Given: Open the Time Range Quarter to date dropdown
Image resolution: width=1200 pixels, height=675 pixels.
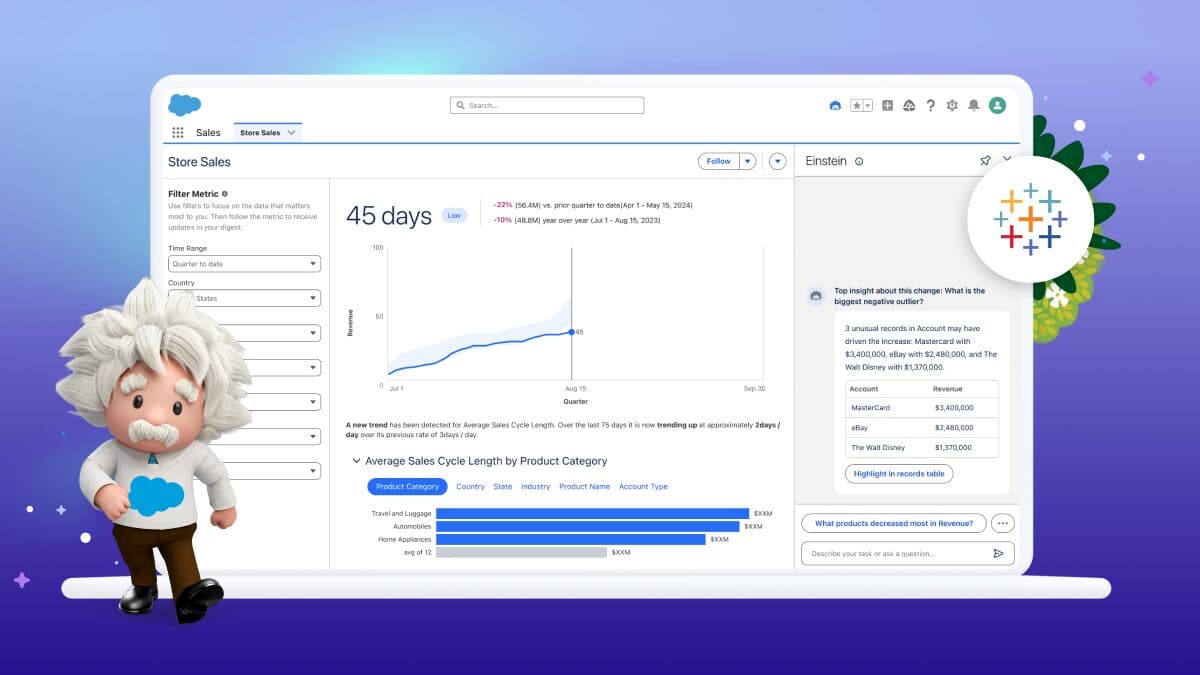Looking at the screenshot, I should (x=244, y=264).
